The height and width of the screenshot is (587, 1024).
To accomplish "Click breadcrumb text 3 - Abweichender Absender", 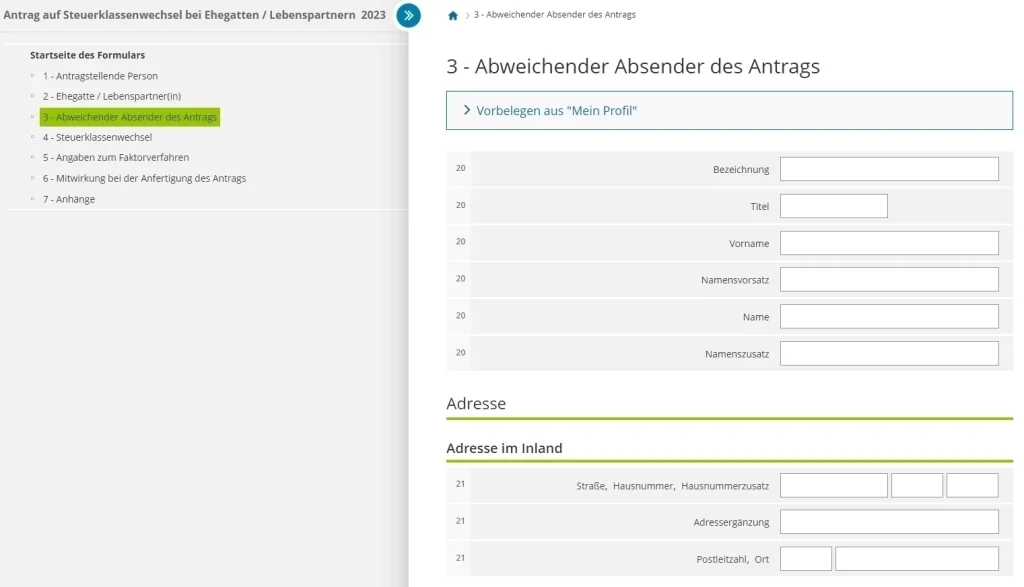I will 554,14.
